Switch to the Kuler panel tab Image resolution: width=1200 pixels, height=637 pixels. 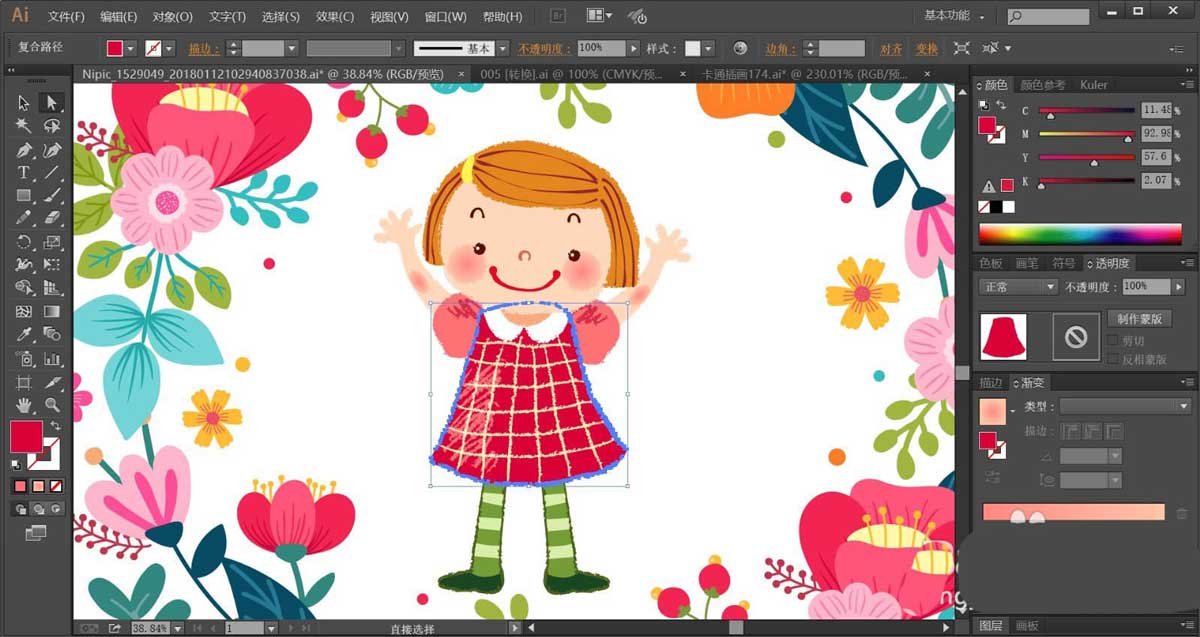tap(1094, 85)
